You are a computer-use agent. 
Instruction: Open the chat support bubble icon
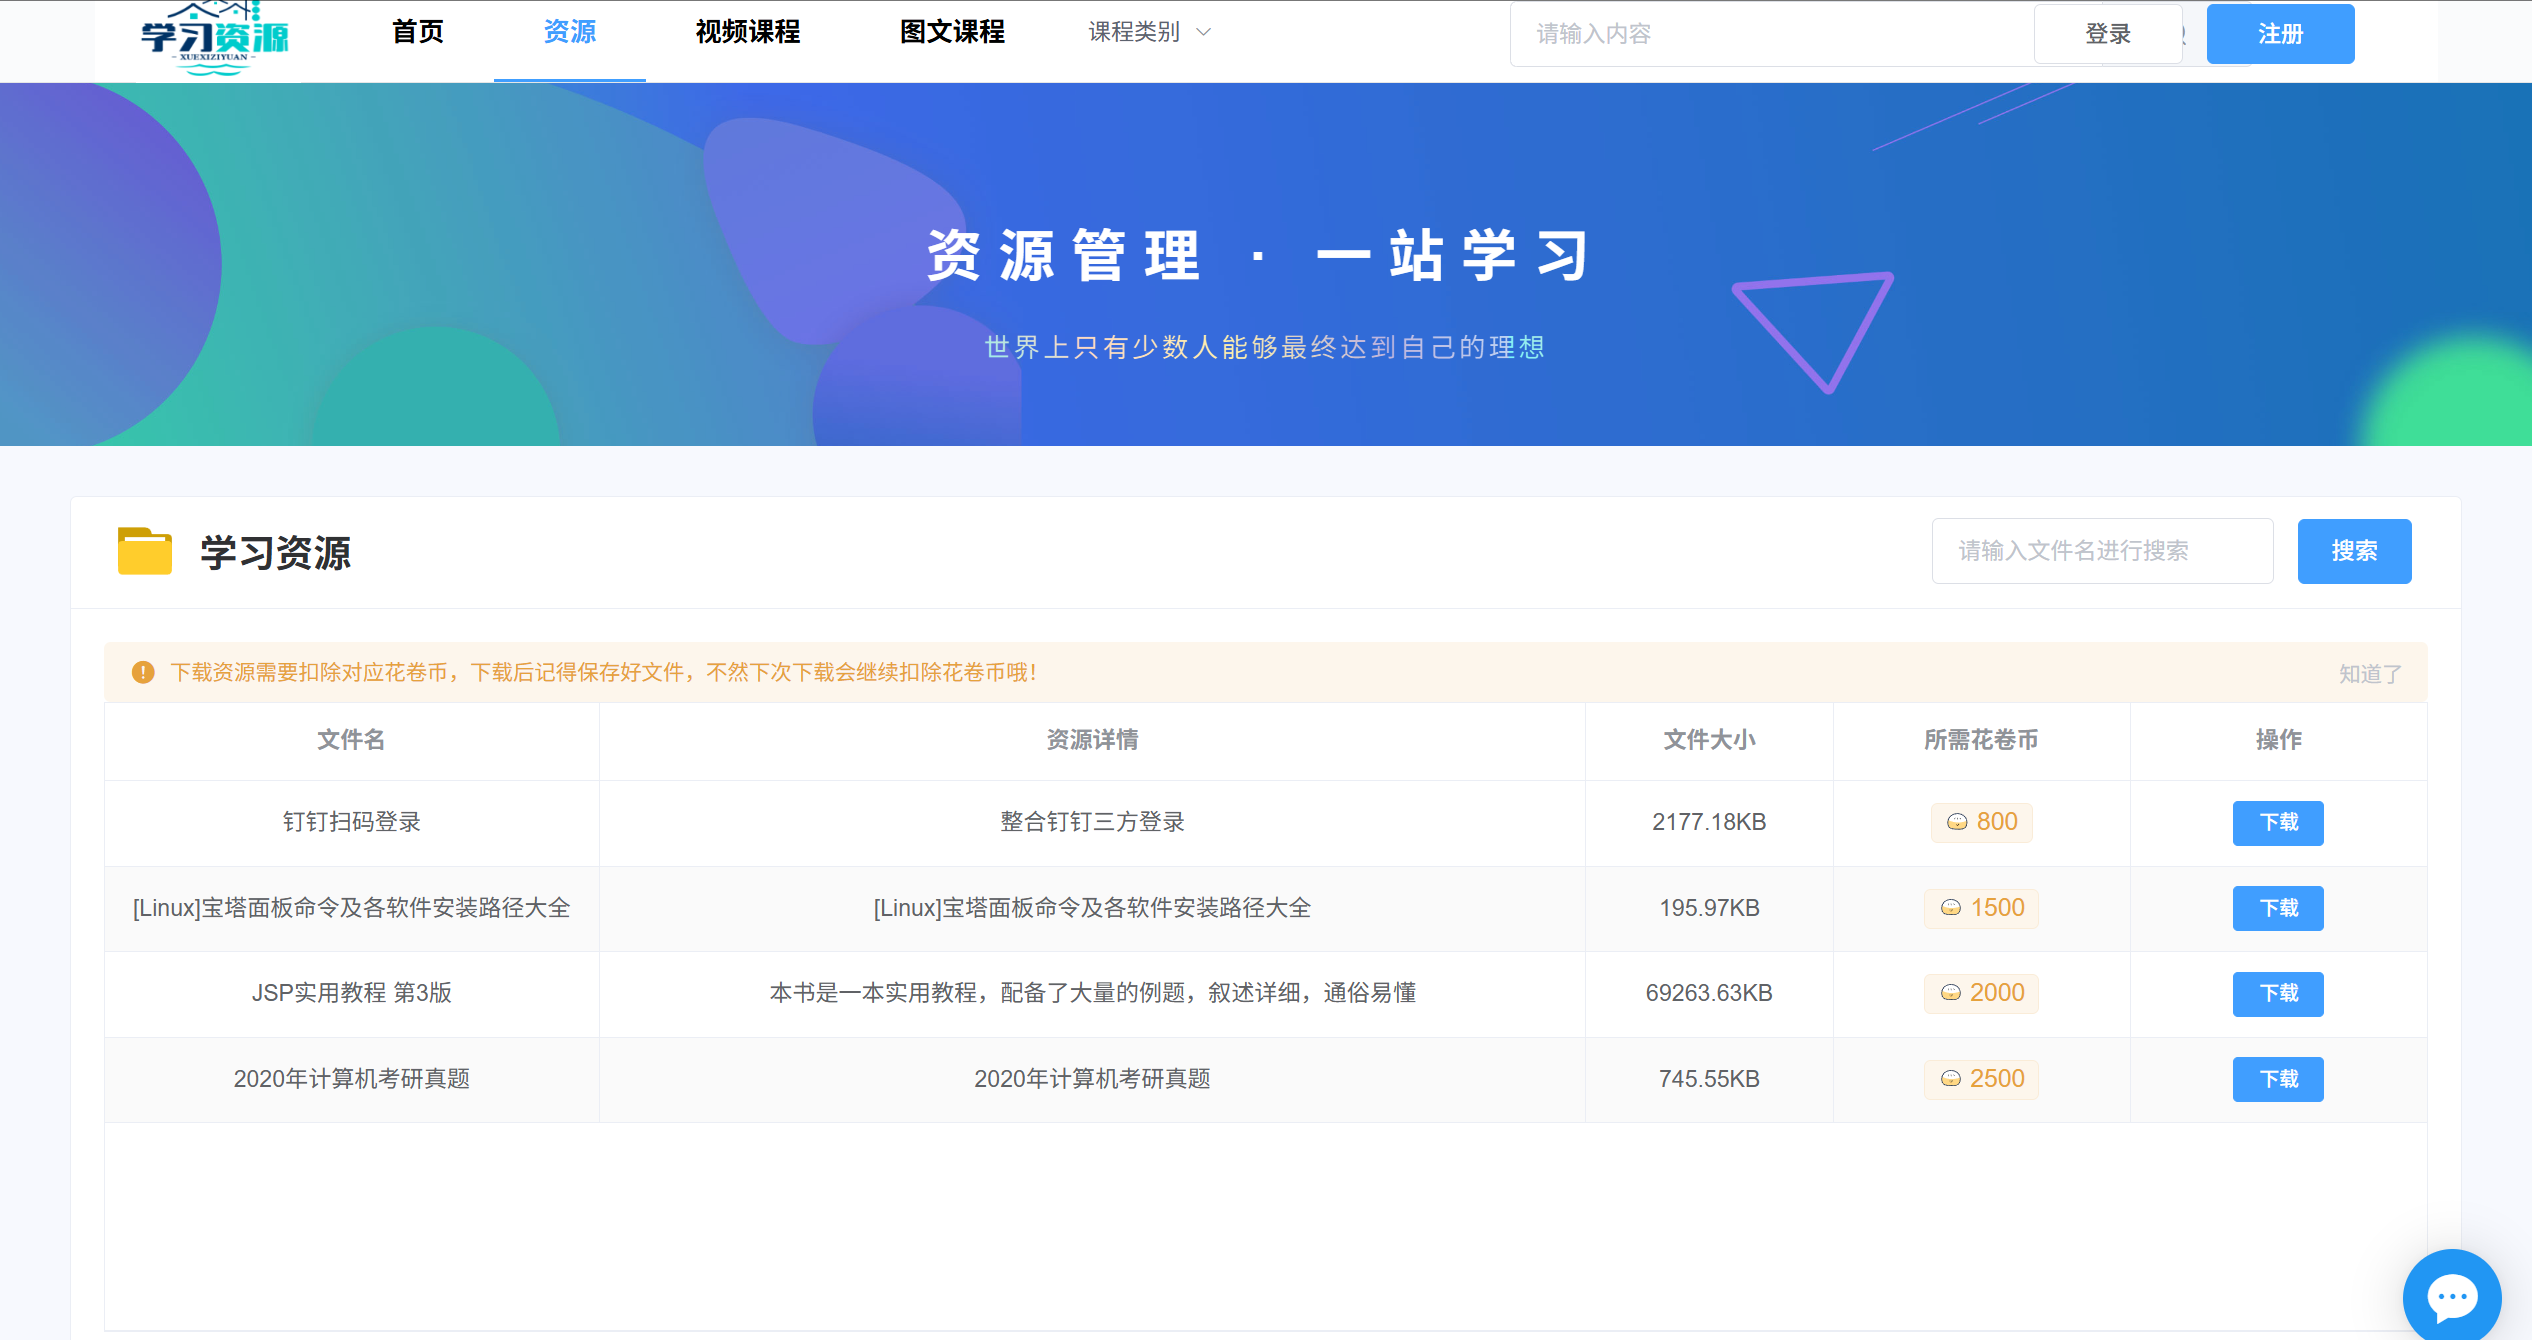(x=2451, y=1297)
